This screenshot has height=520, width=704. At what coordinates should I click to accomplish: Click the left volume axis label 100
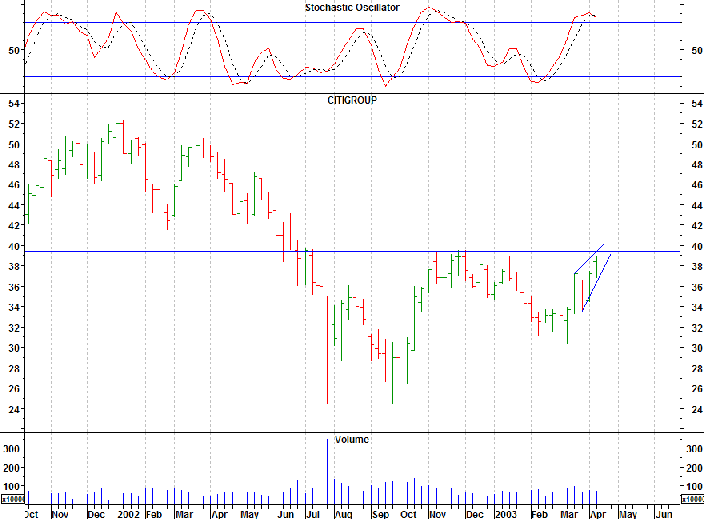[x=11, y=487]
